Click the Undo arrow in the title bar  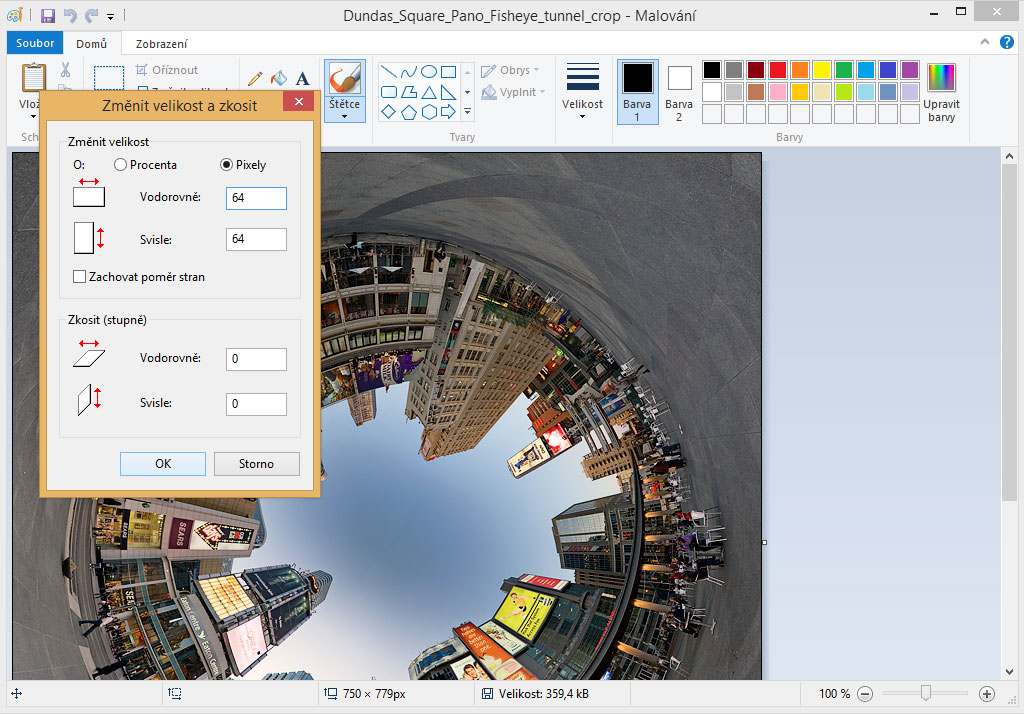(x=70, y=16)
